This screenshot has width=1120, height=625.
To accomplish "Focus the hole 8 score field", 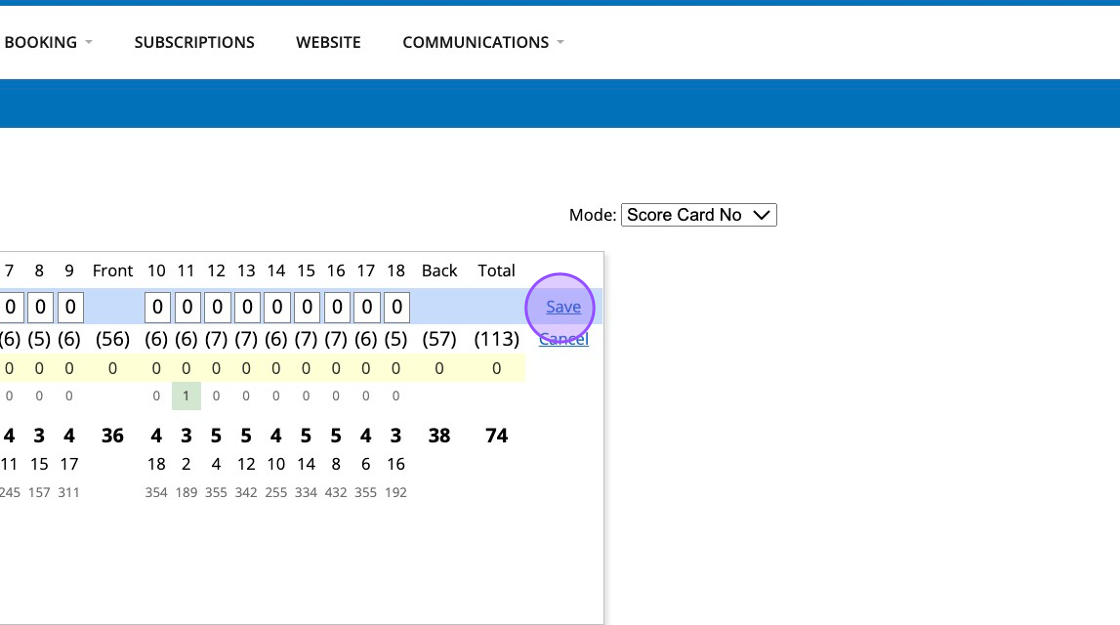I will [40, 307].
